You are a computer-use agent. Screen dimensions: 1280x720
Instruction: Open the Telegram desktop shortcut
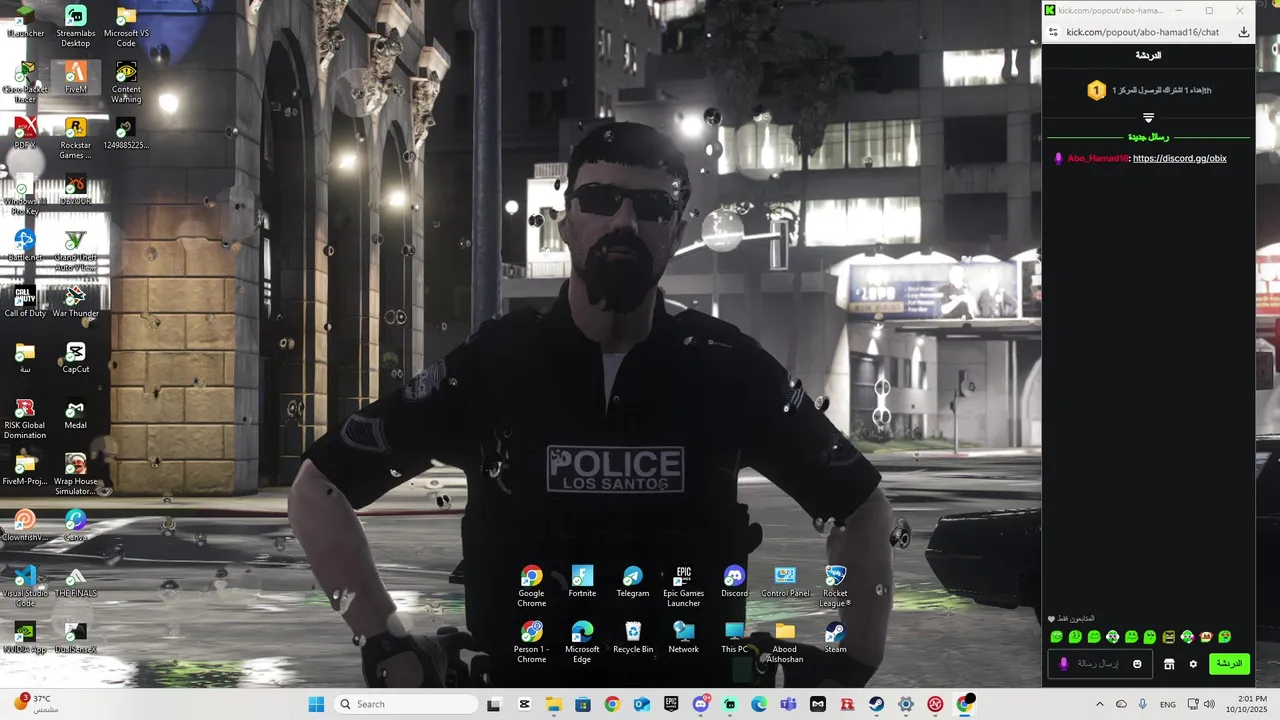pyautogui.click(x=633, y=581)
